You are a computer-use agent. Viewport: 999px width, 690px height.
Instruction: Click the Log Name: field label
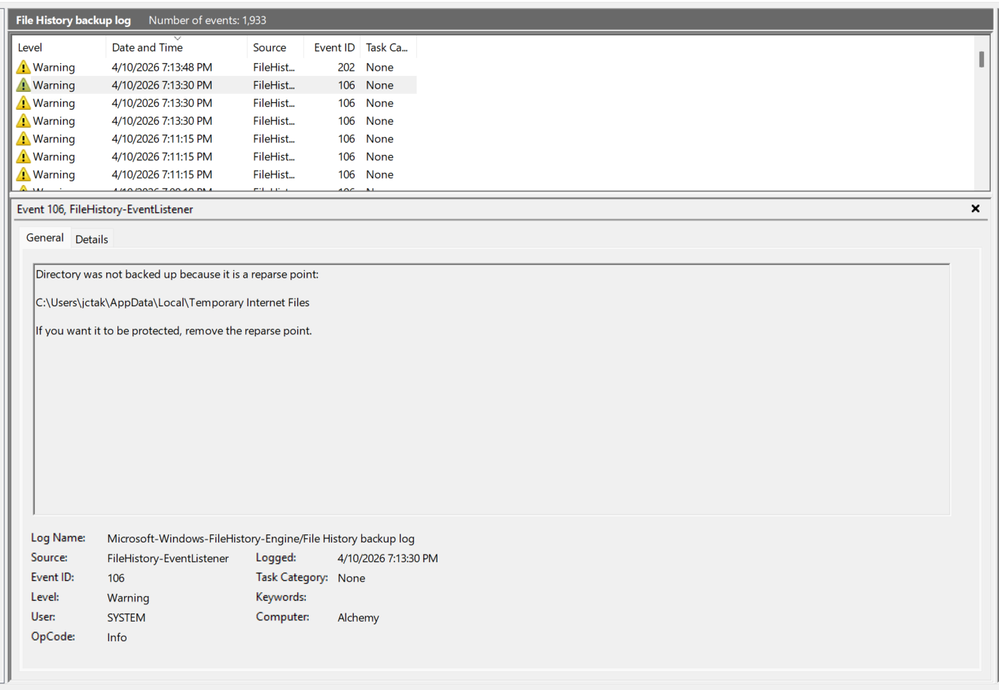point(58,538)
